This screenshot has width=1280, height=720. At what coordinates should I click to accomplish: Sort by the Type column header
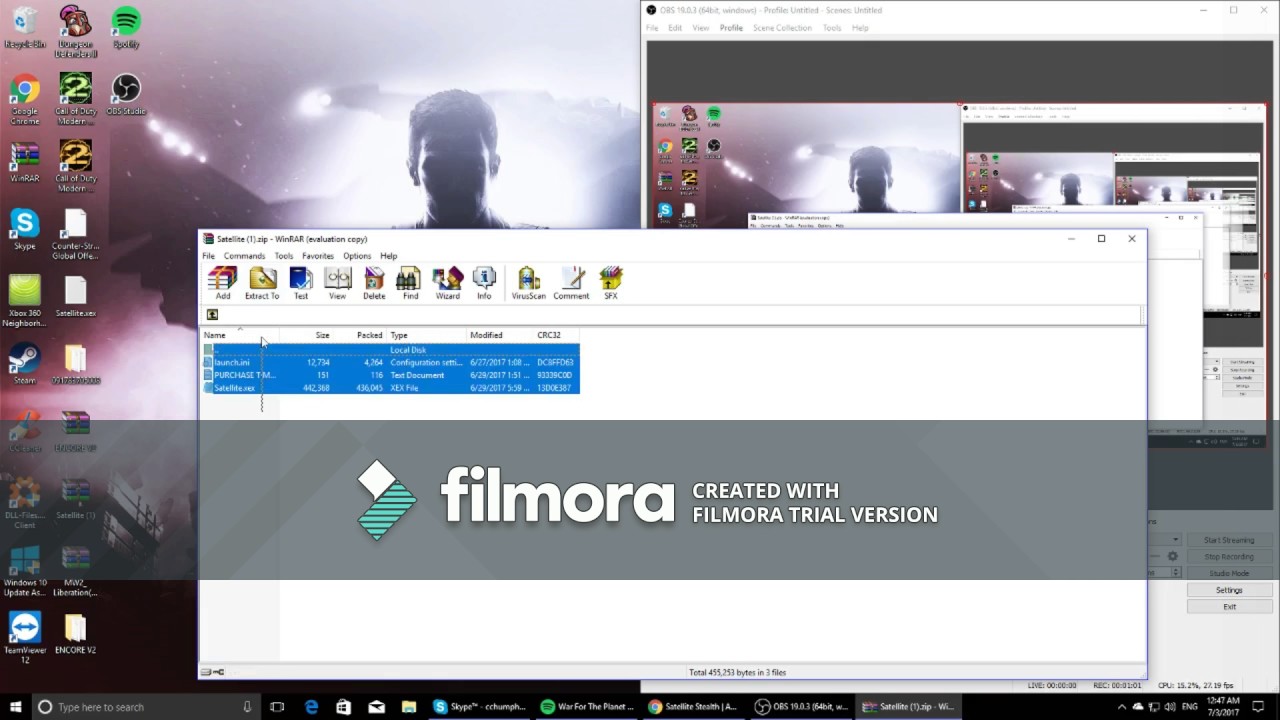click(x=426, y=335)
